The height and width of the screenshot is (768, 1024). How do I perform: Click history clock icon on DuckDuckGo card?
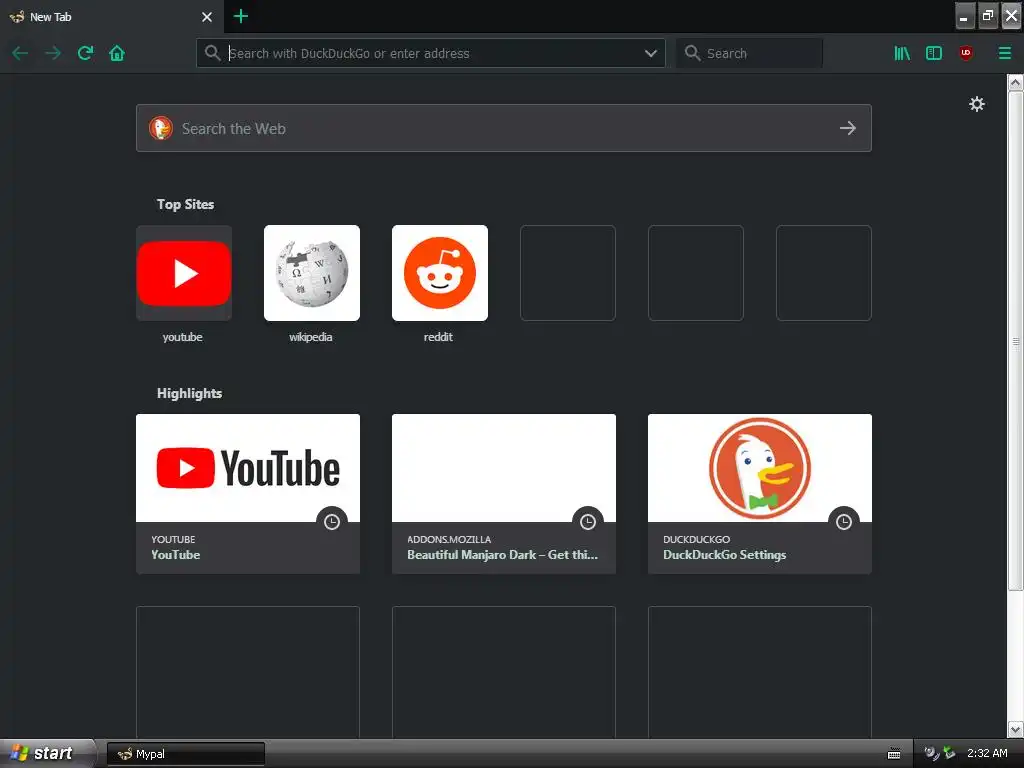(x=844, y=522)
